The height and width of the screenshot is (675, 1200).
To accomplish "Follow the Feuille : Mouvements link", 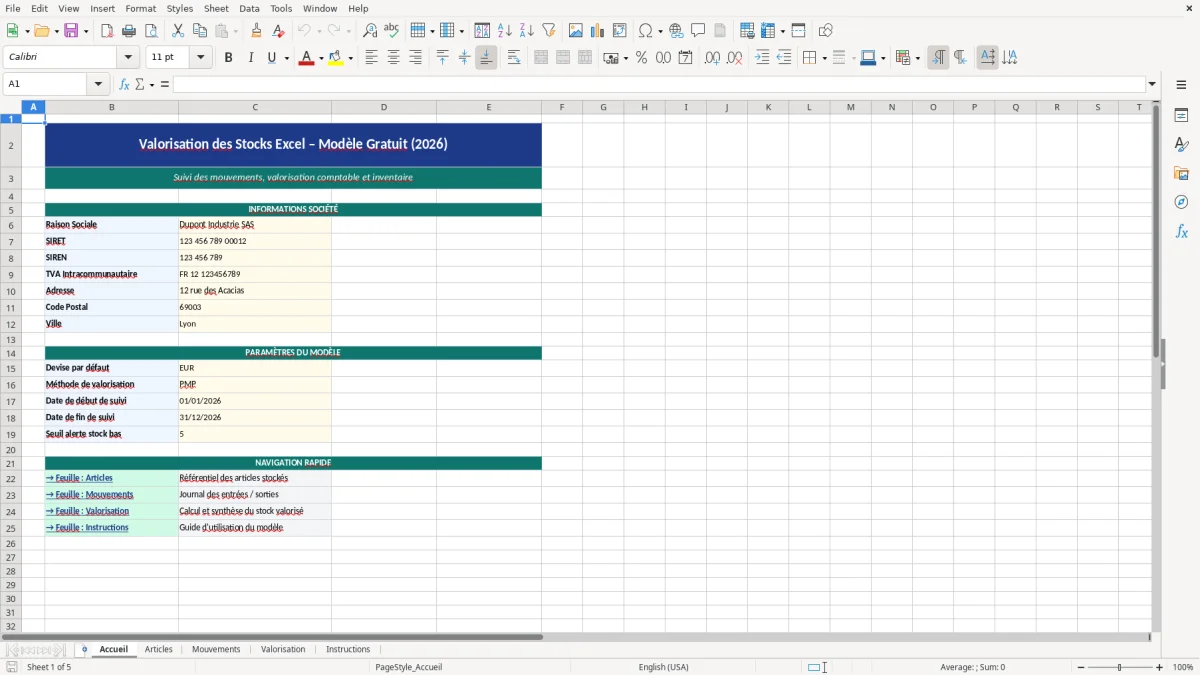I will [89, 495].
